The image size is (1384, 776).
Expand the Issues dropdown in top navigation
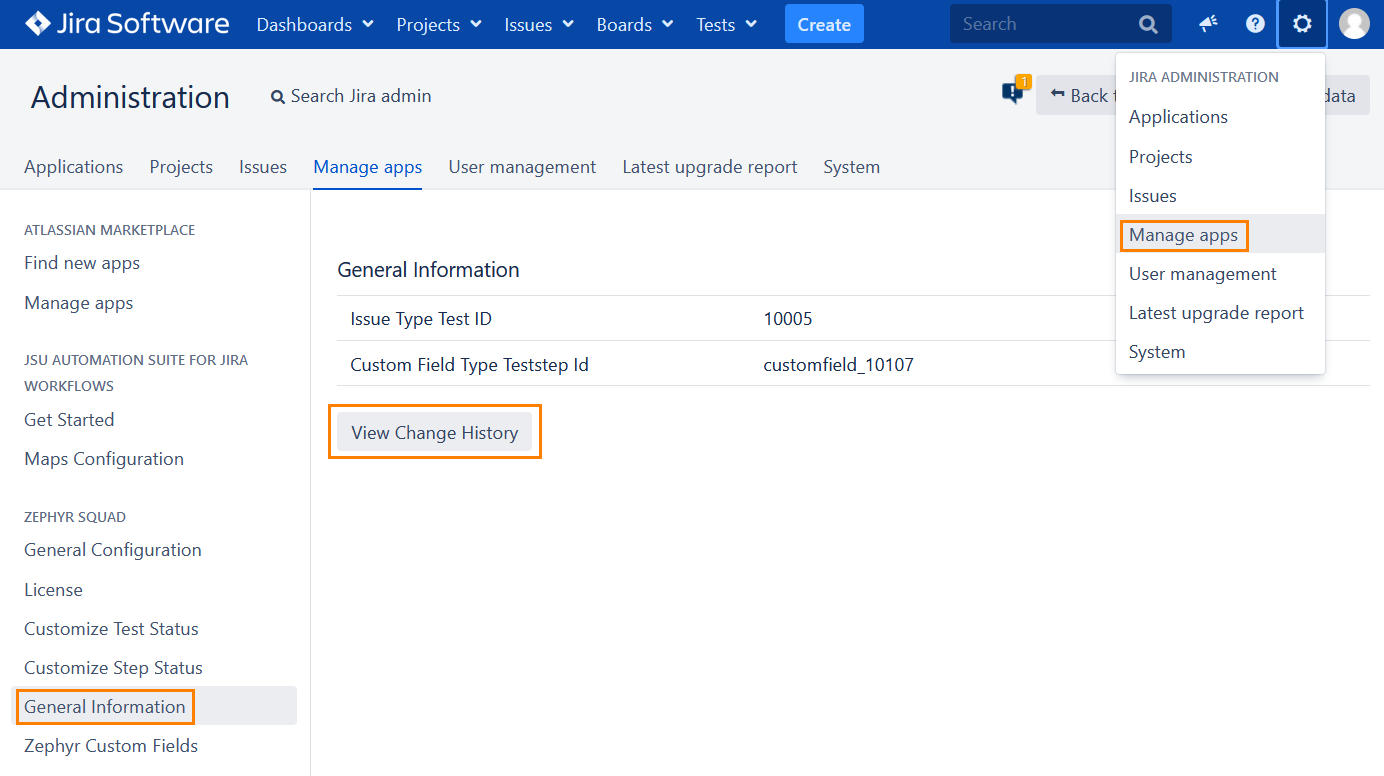539,24
